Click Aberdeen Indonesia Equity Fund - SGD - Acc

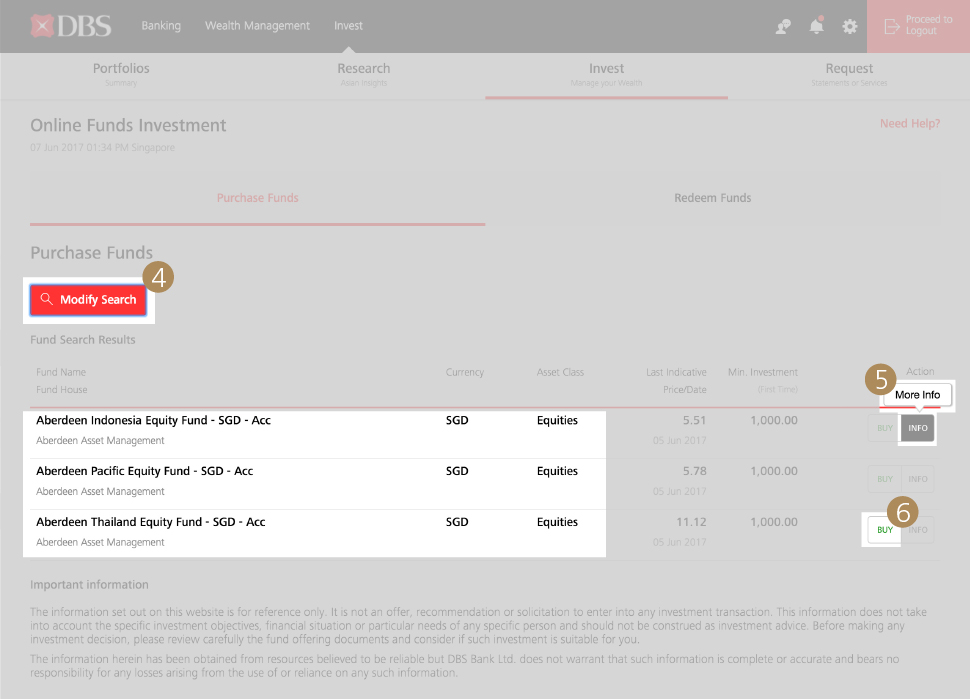pyautogui.click(x=153, y=420)
